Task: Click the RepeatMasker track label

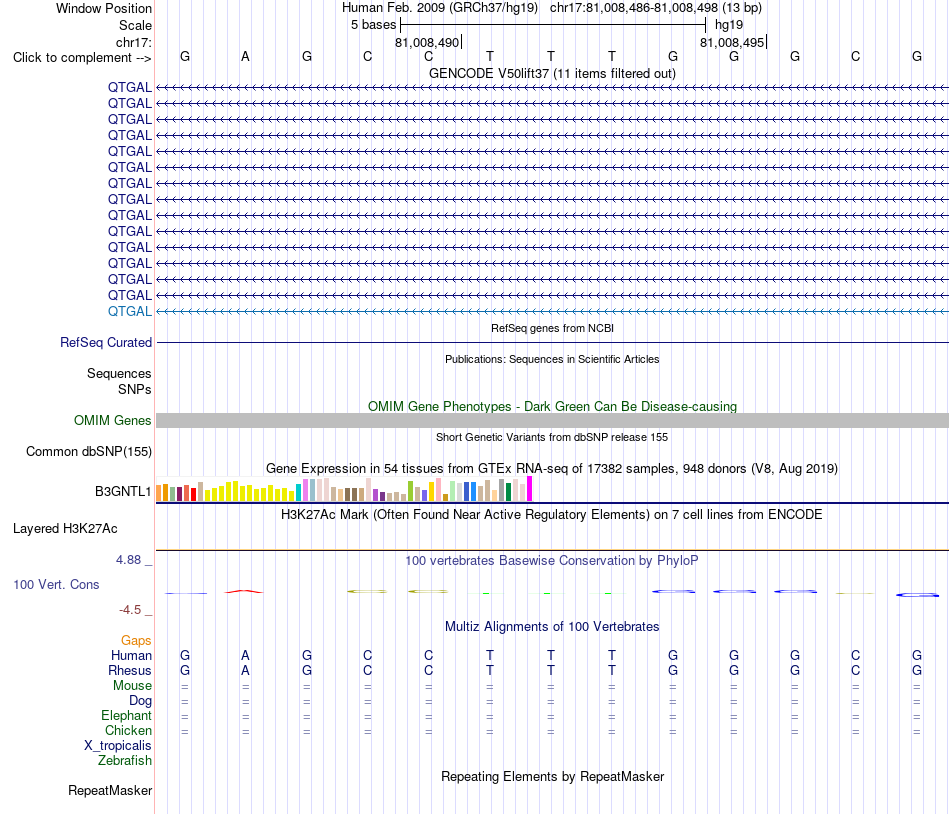Action: tap(110, 790)
